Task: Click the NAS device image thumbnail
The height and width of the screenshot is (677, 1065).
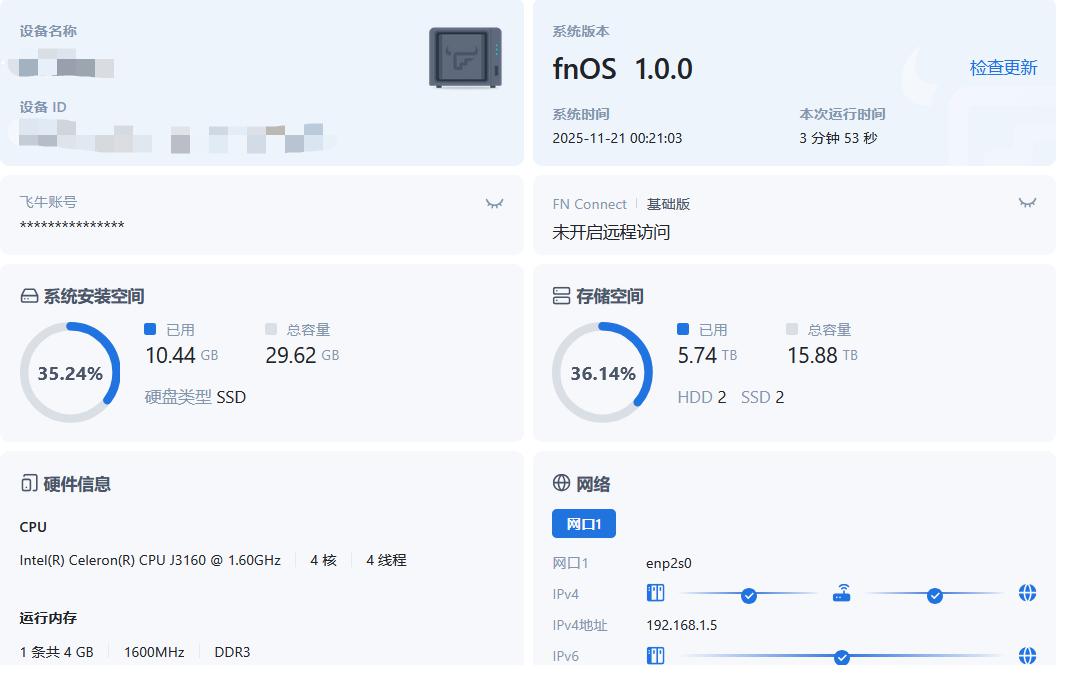Action: 465,58
